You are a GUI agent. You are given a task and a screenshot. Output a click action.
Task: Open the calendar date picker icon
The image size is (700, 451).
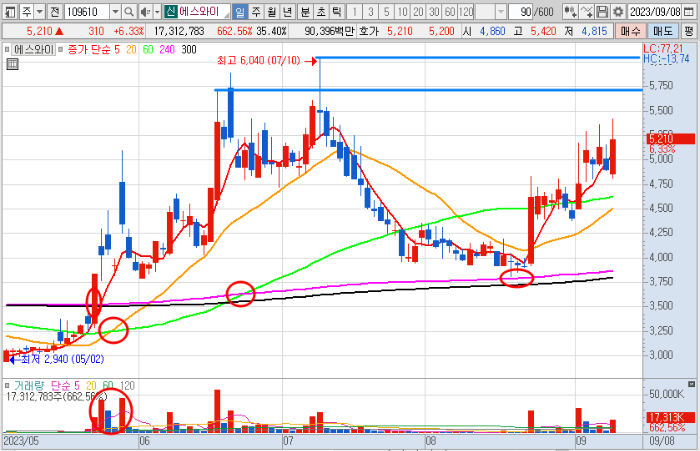click(x=688, y=11)
